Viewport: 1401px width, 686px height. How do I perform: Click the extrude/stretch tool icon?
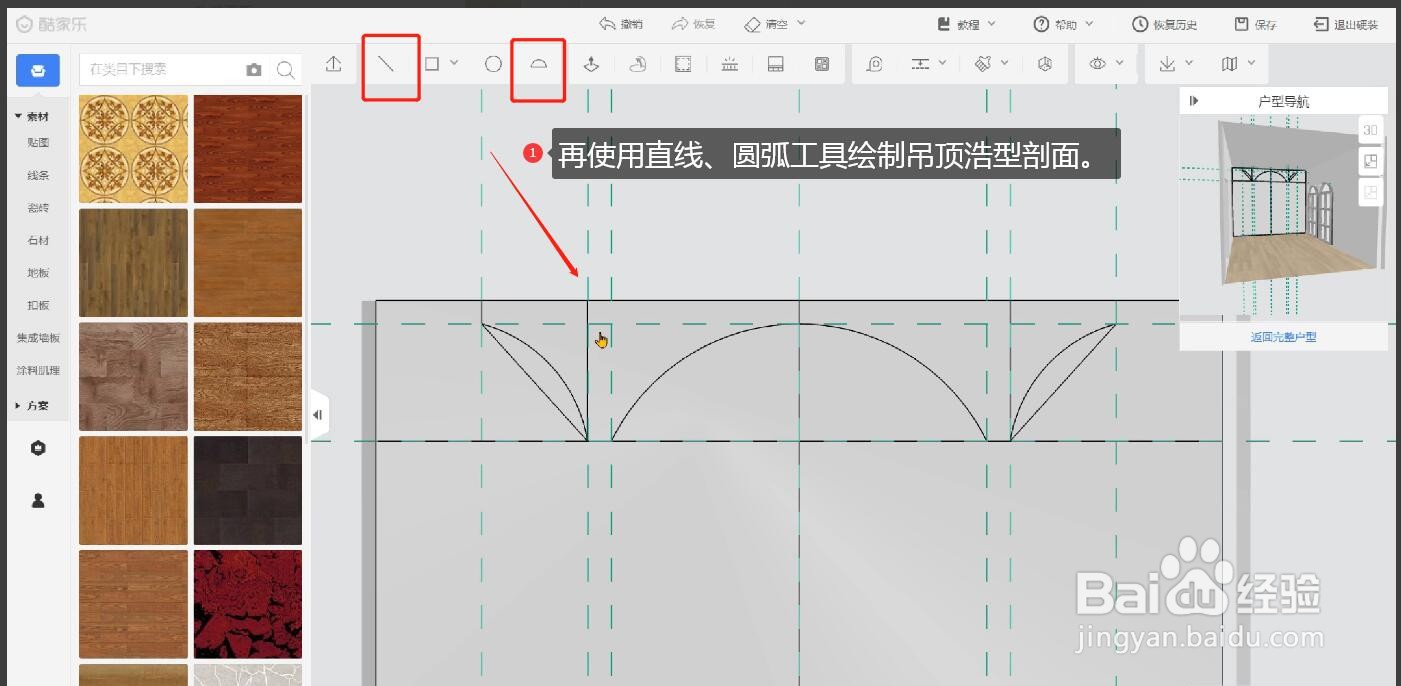pyautogui.click(x=591, y=64)
